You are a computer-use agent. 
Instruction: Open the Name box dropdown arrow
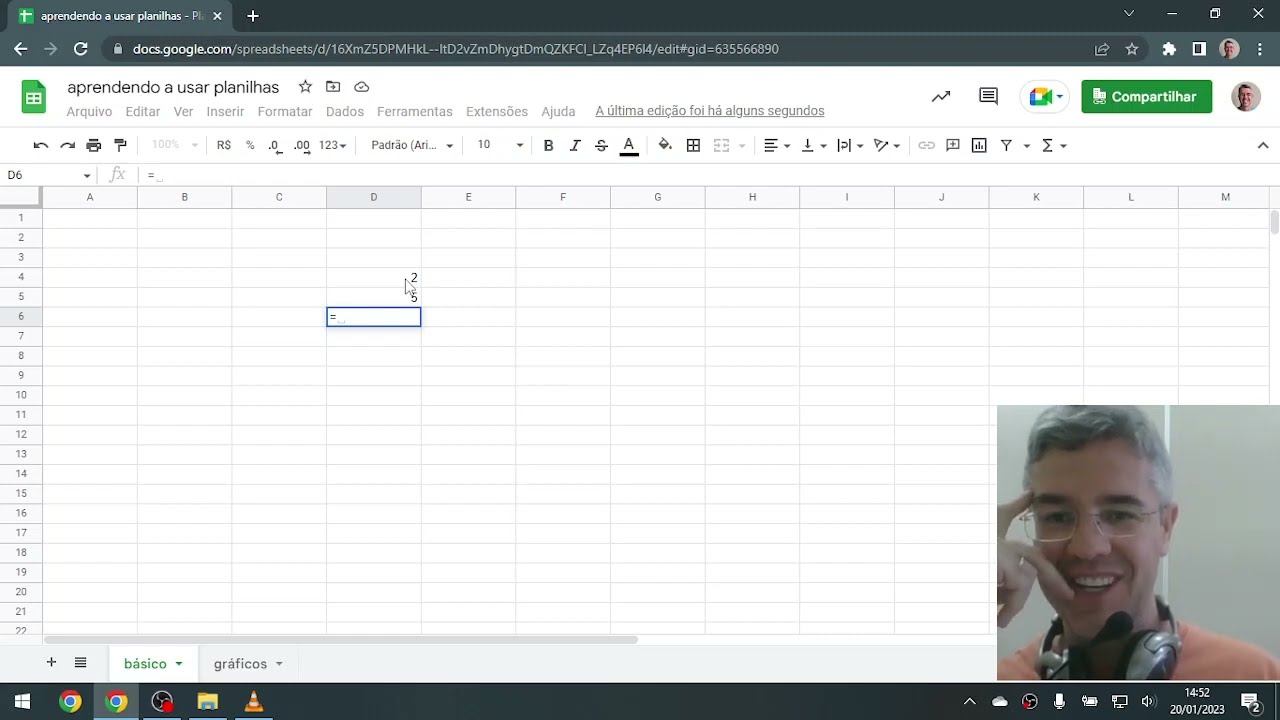coord(87,176)
